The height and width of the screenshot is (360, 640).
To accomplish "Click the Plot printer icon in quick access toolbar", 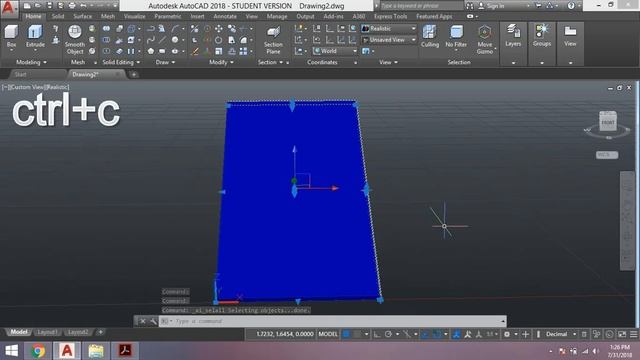I will pos(72,6).
